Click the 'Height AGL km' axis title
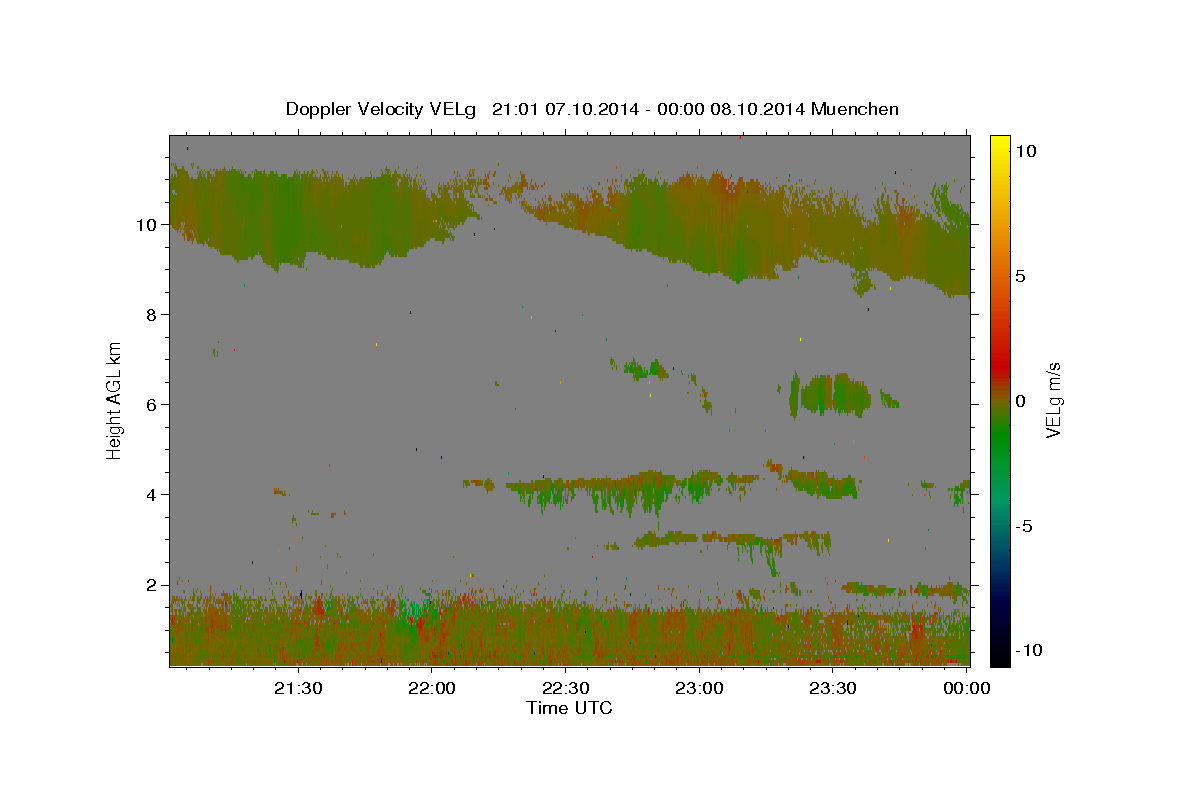Viewport: 1200px width, 800px height. click(115, 399)
